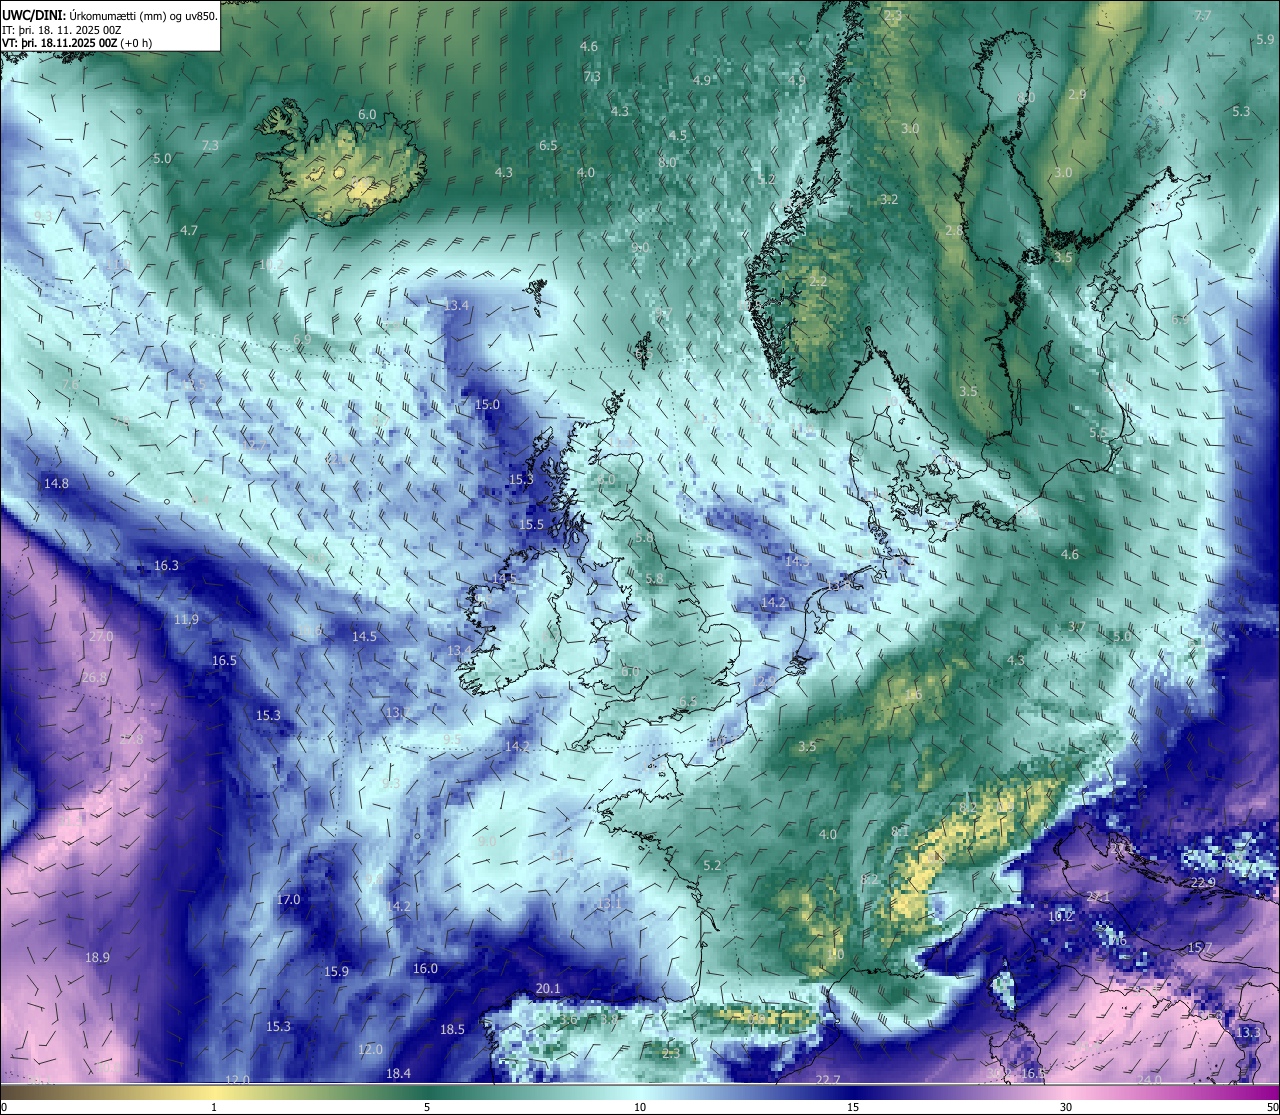Image resolution: width=1280 pixels, height=1115 pixels.
Task: Click the 2.8 value over Sweden
Action: click(954, 230)
